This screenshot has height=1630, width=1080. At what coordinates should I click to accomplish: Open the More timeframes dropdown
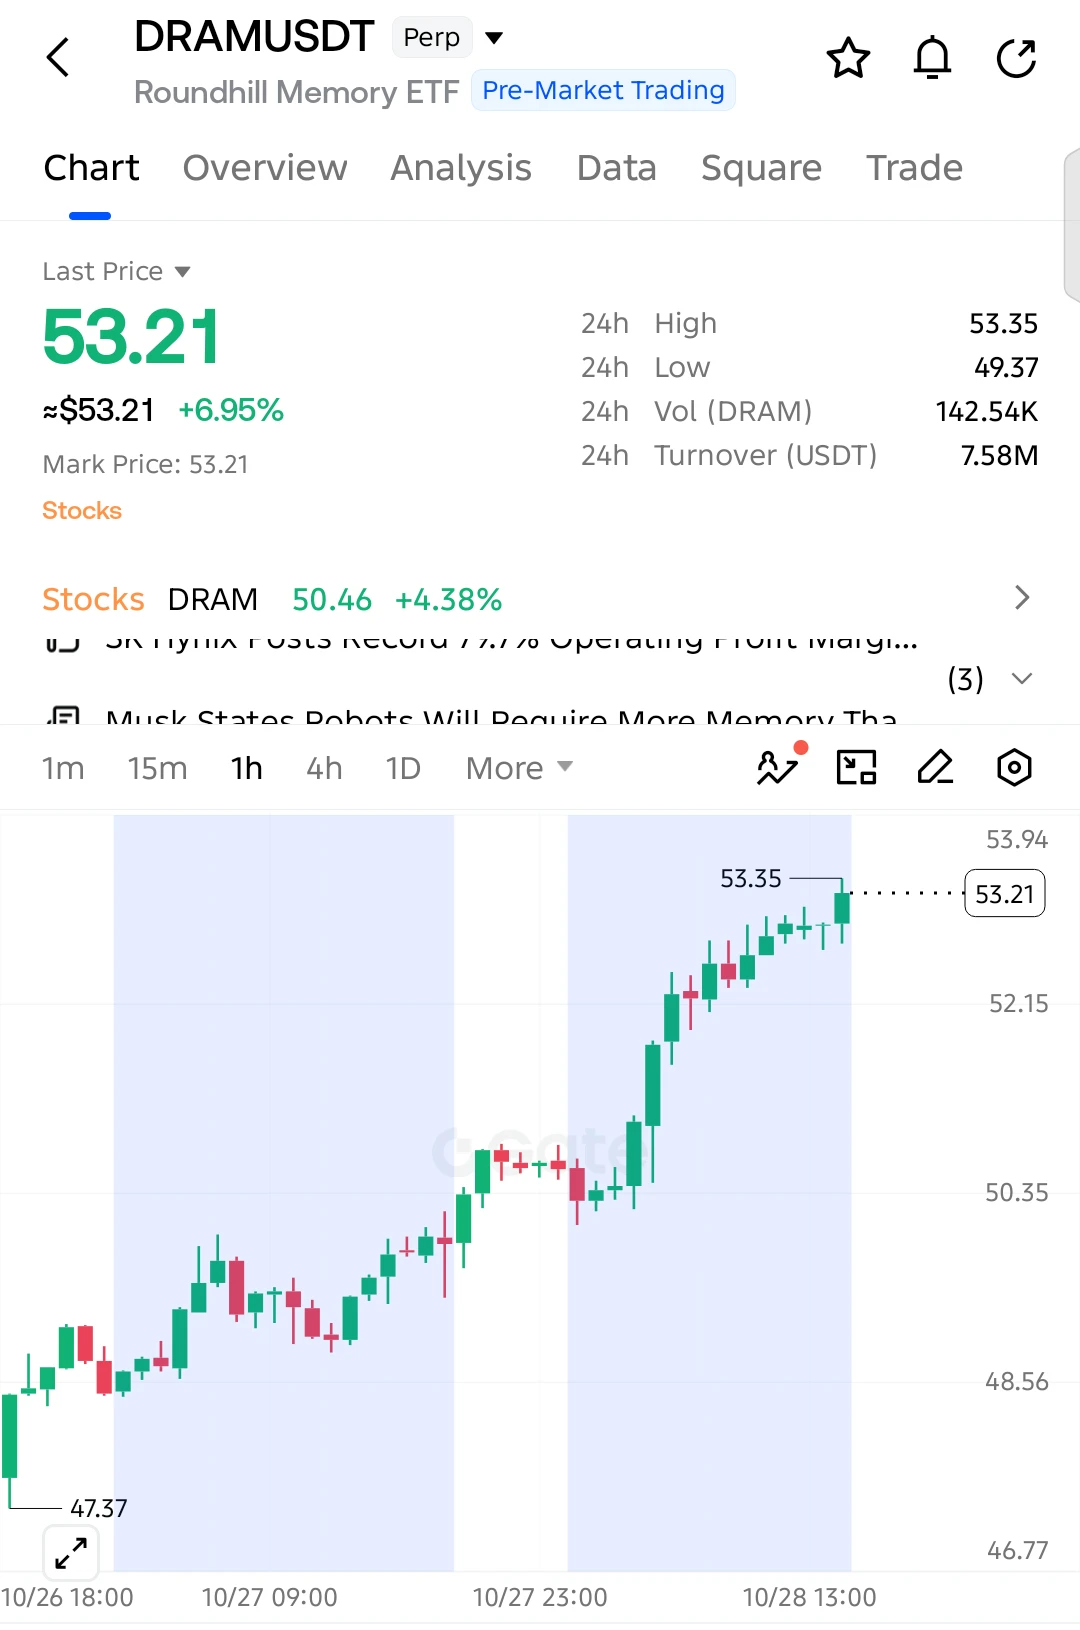pyautogui.click(x=519, y=768)
